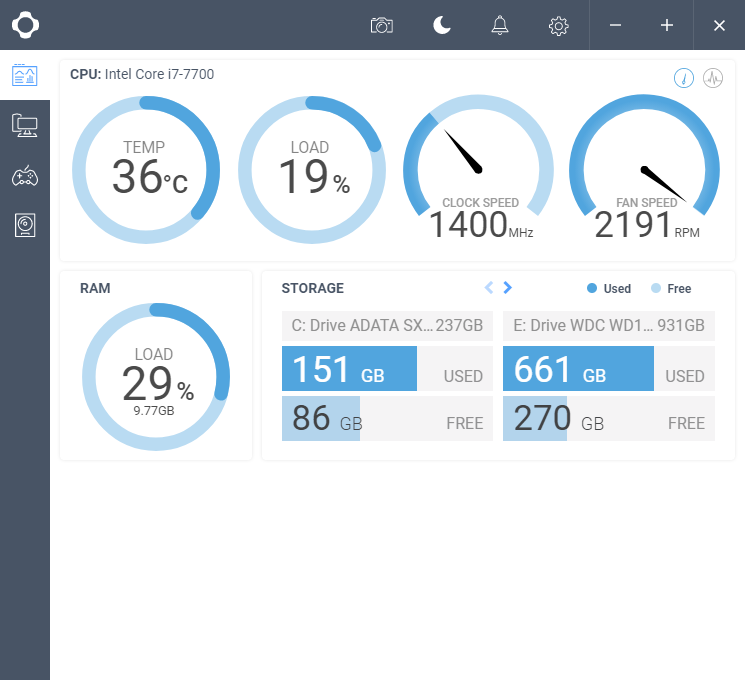The height and width of the screenshot is (680, 745).
Task: Open the system build tab in sidebar
Action: (x=24, y=125)
